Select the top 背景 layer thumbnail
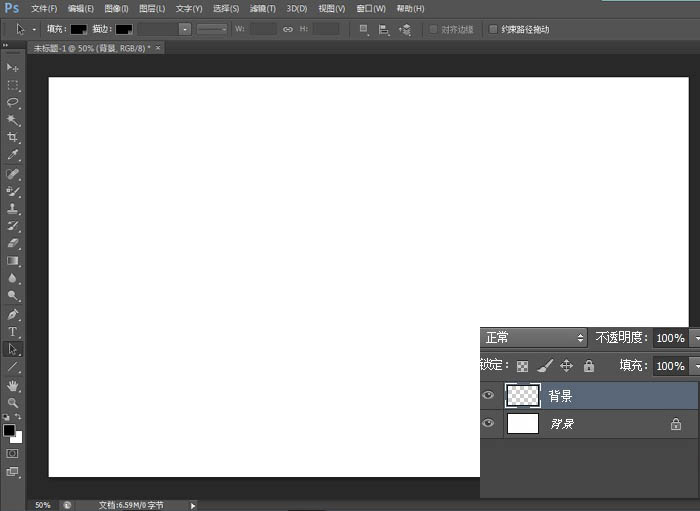Viewport: 700px width, 511px height. tap(523, 395)
